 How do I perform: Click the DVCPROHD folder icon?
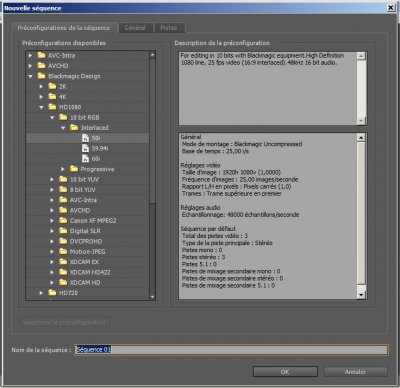click(x=63, y=241)
